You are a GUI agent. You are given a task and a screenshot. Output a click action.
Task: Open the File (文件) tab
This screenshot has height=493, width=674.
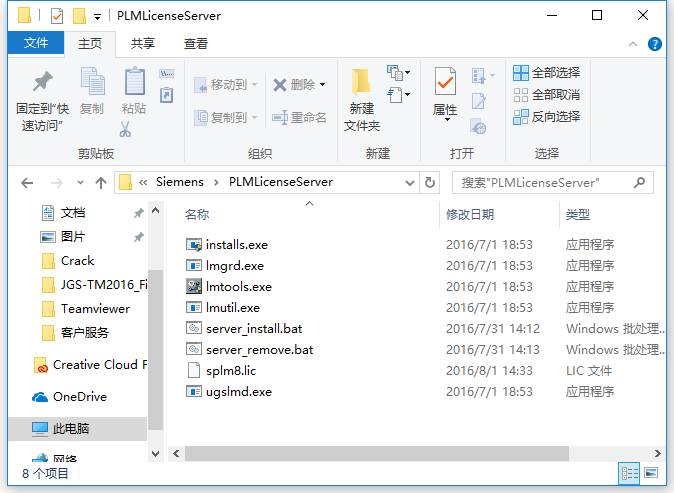pyautogui.click(x=36, y=43)
